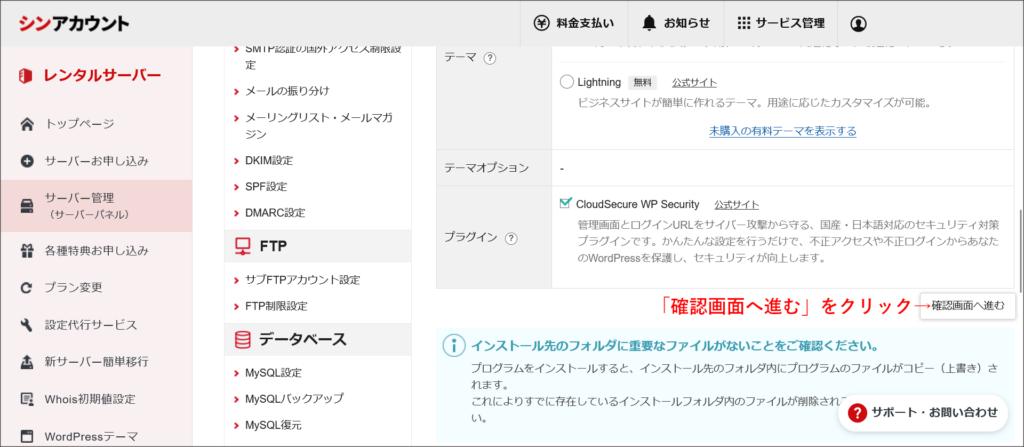Click the 無料 badge beside Lightning
This screenshot has height=447, width=1024.
[643, 83]
